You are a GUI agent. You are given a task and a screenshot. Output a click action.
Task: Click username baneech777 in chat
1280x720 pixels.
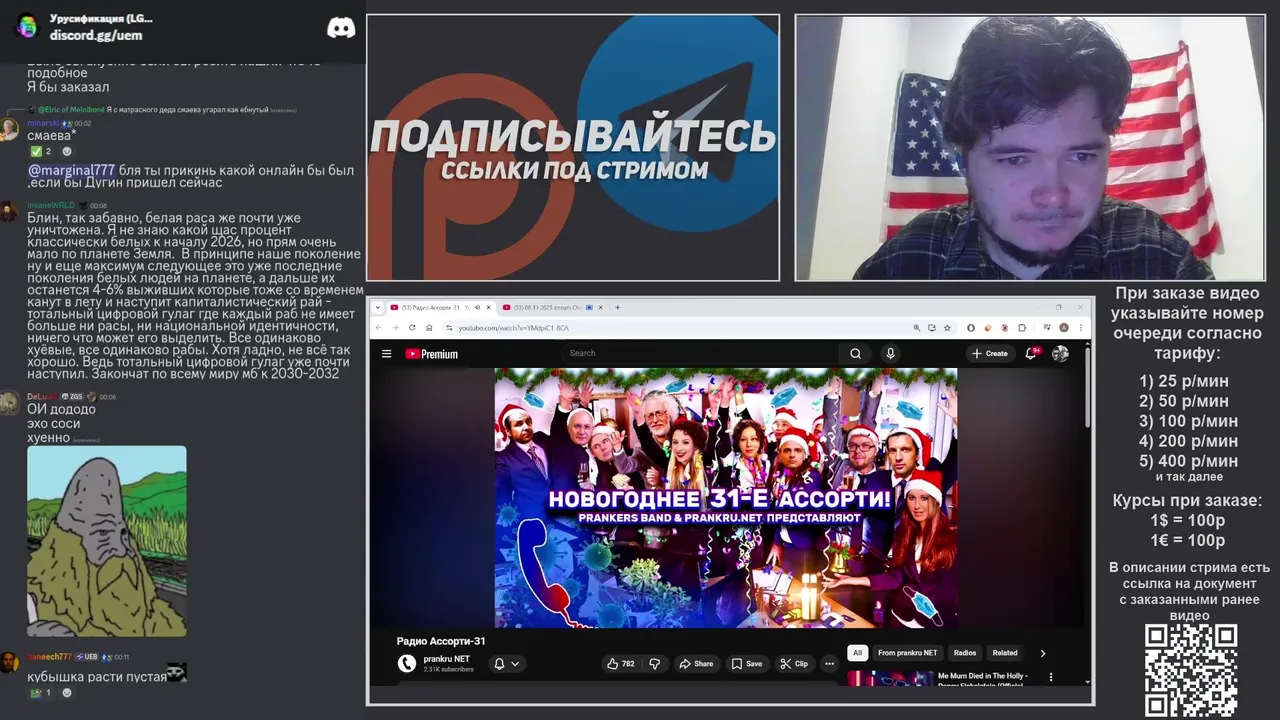click(49, 657)
